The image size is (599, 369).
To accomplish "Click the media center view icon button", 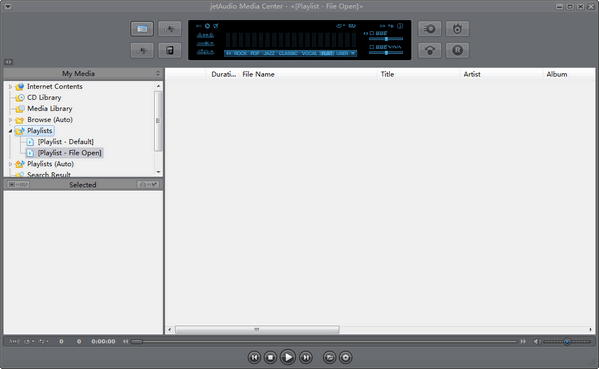I will click(142, 29).
